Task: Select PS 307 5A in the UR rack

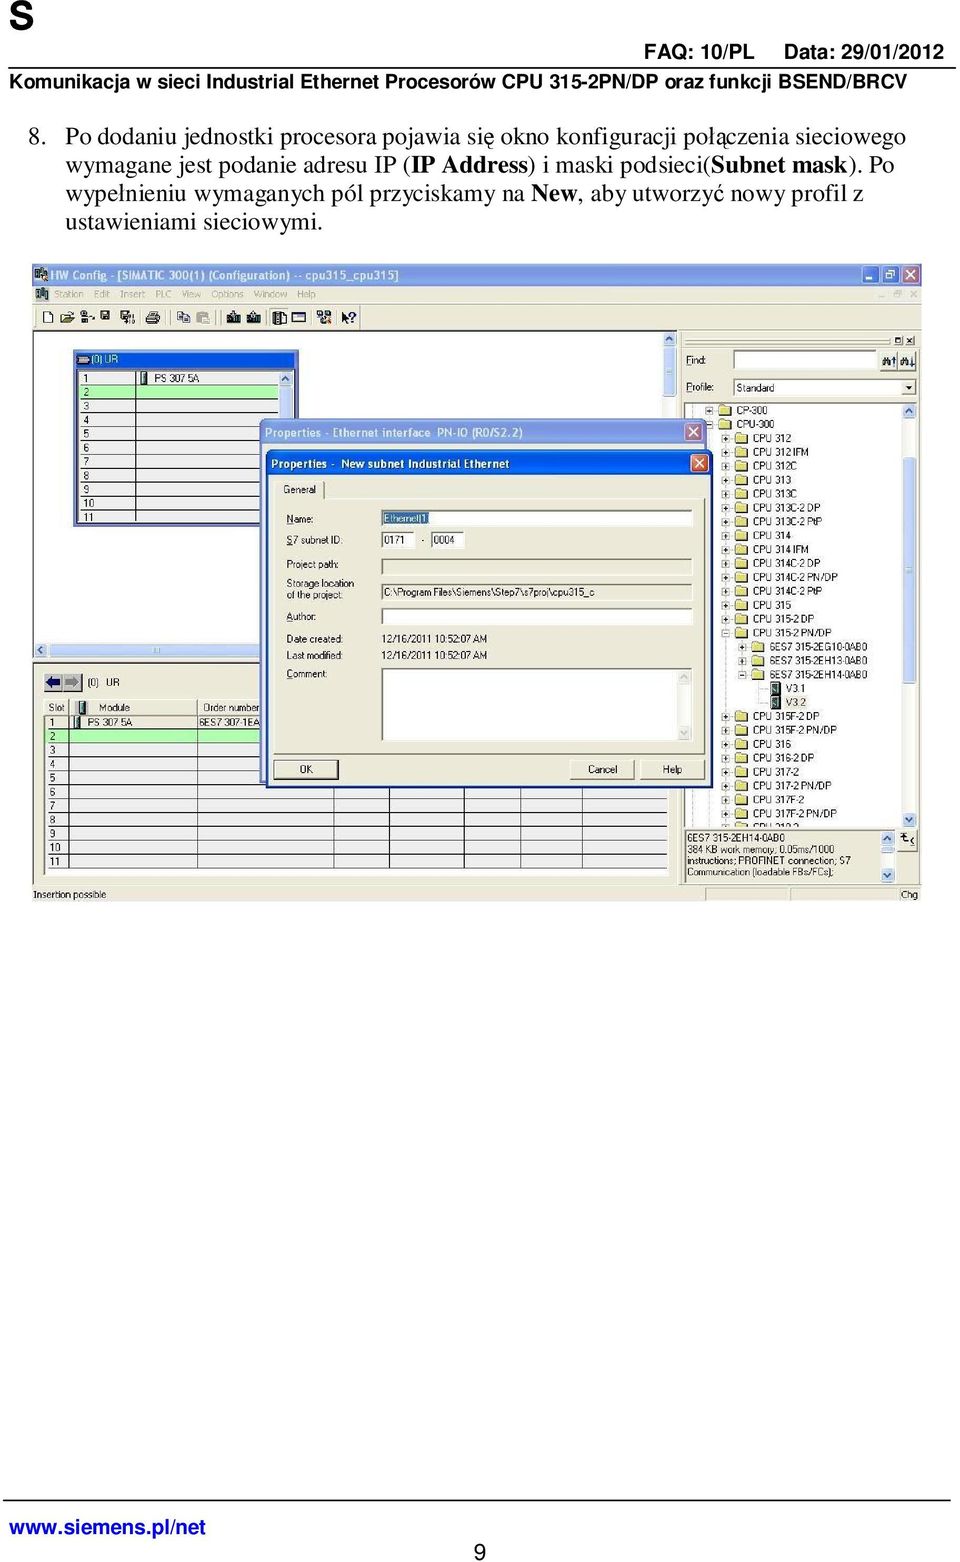Action: (177, 378)
